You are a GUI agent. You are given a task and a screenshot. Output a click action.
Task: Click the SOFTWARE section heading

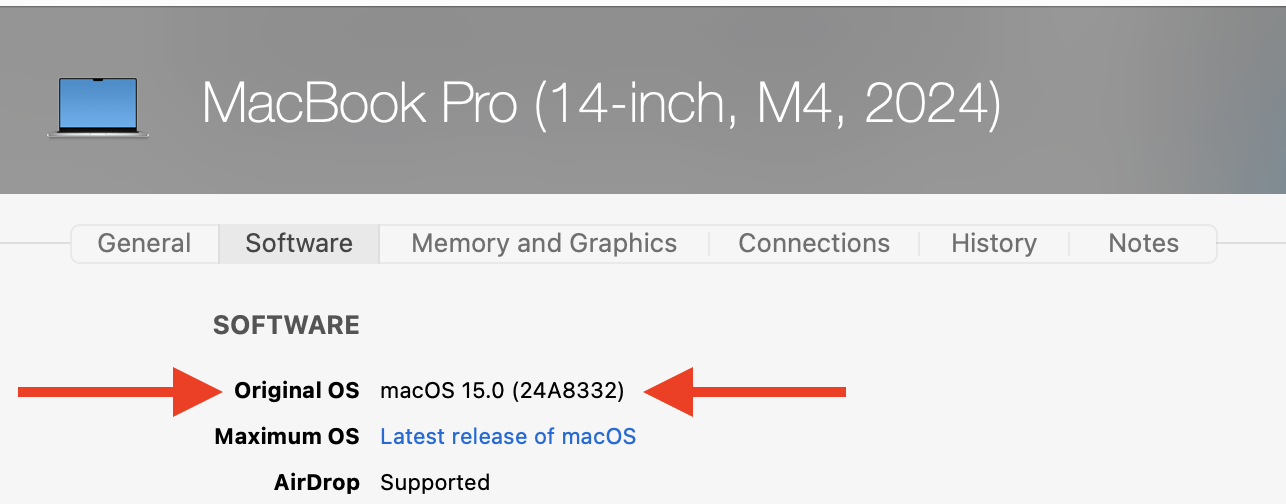pyautogui.click(x=286, y=325)
